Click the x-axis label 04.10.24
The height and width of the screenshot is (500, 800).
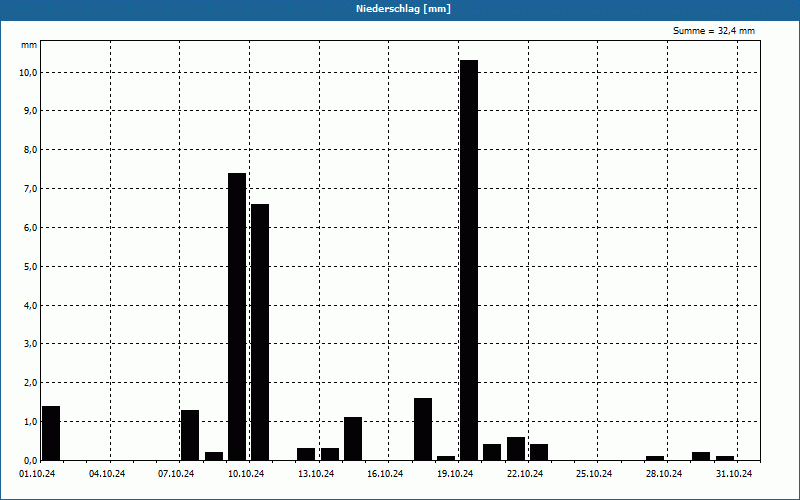coord(107,474)
